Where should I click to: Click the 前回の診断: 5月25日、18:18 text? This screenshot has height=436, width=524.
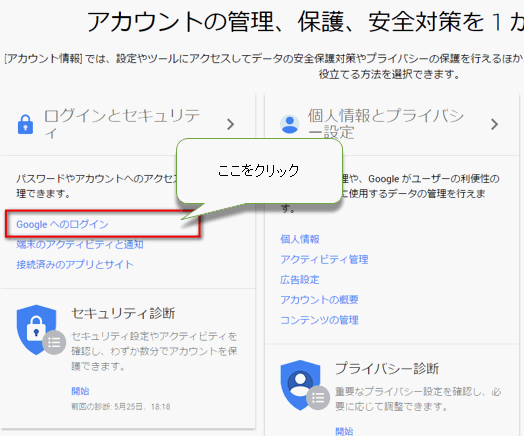pos(121,407)
